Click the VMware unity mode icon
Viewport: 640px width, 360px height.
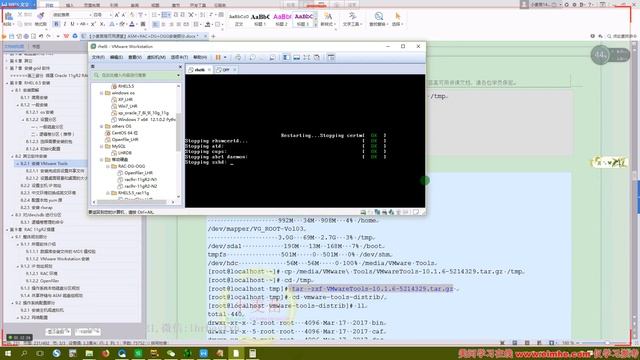point(317,57)
